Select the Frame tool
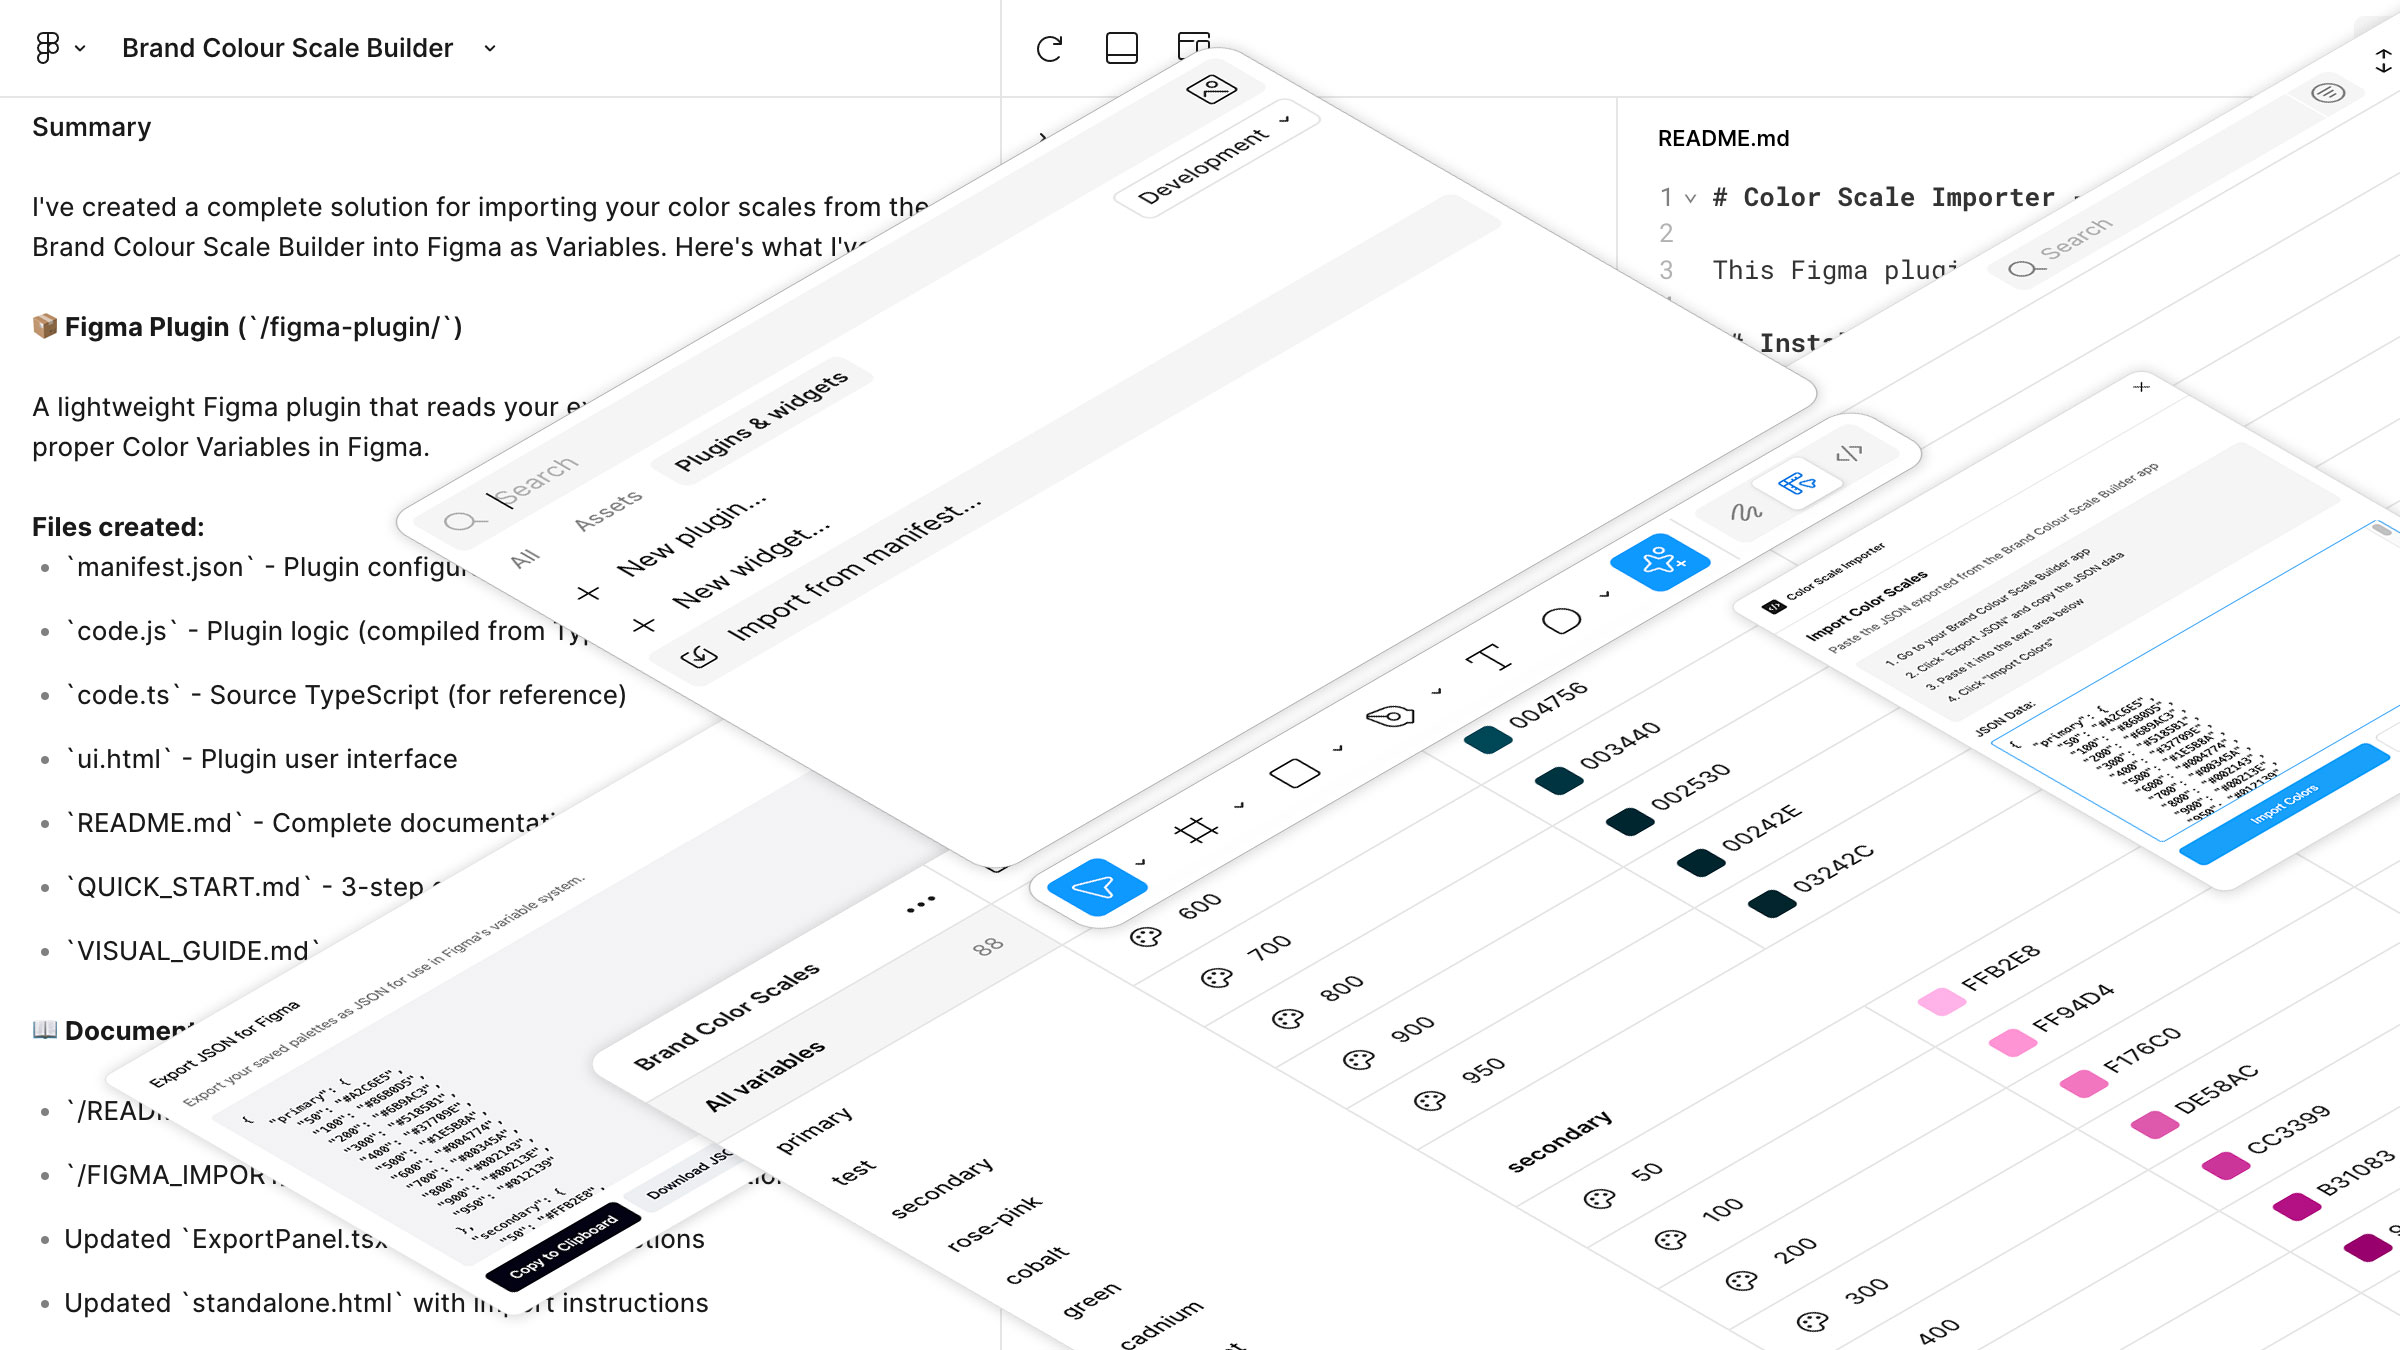2400x1350 pixels. point(1196,829)
